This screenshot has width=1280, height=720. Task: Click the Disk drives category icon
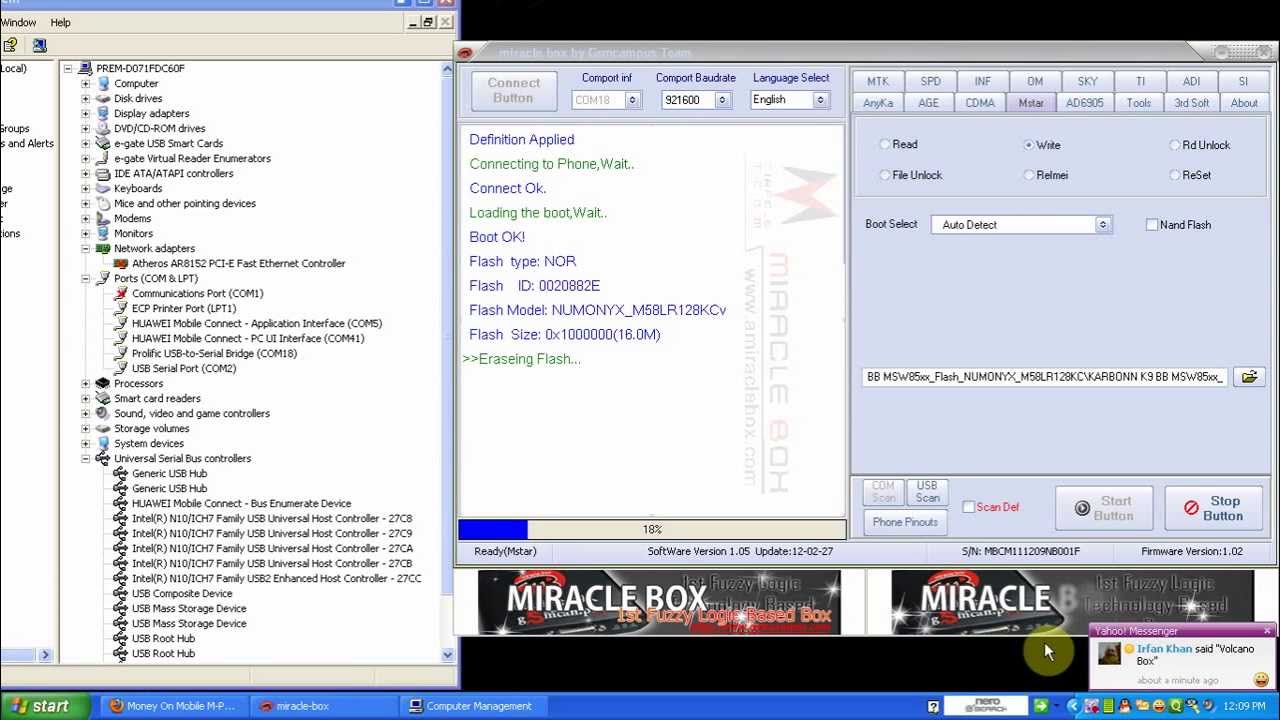[102, 98]
